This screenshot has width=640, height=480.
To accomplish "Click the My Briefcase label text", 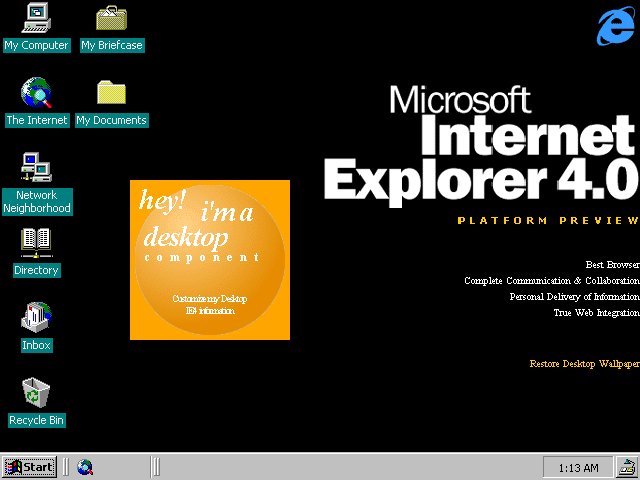I will (x=112, y=45).
